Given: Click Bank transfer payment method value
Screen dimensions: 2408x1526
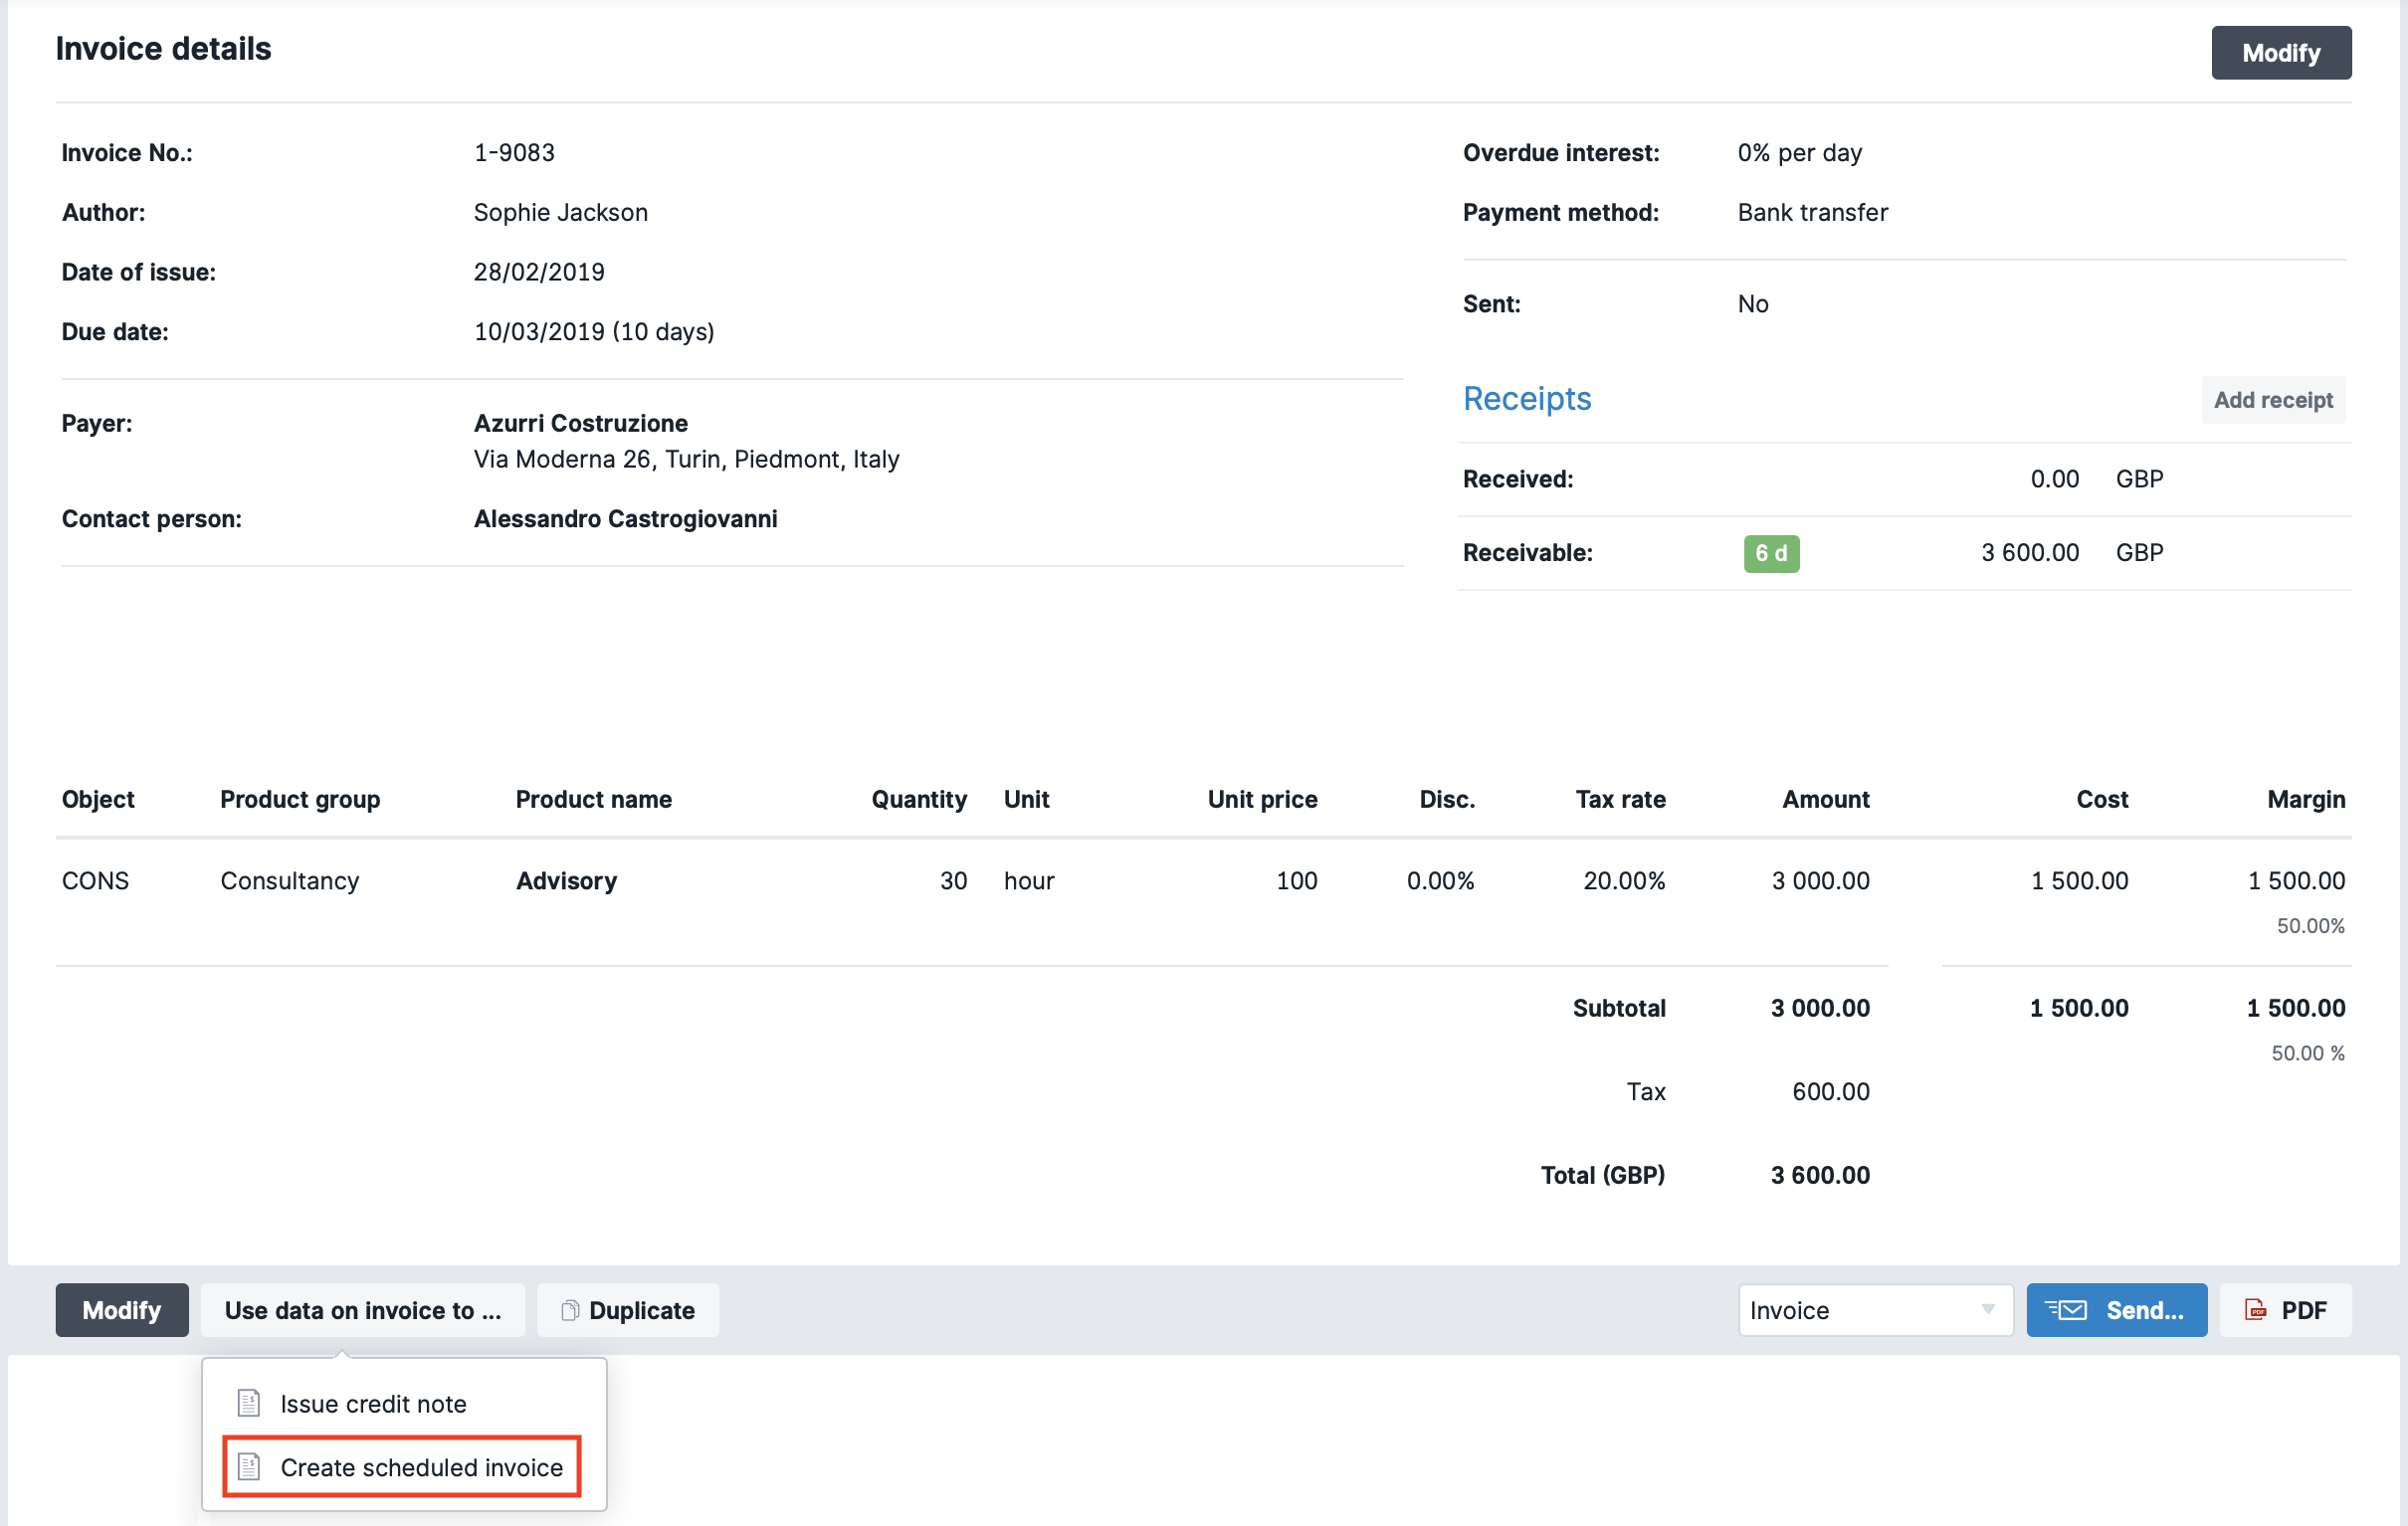Looking at the screenshot, I should [1813, 212].
